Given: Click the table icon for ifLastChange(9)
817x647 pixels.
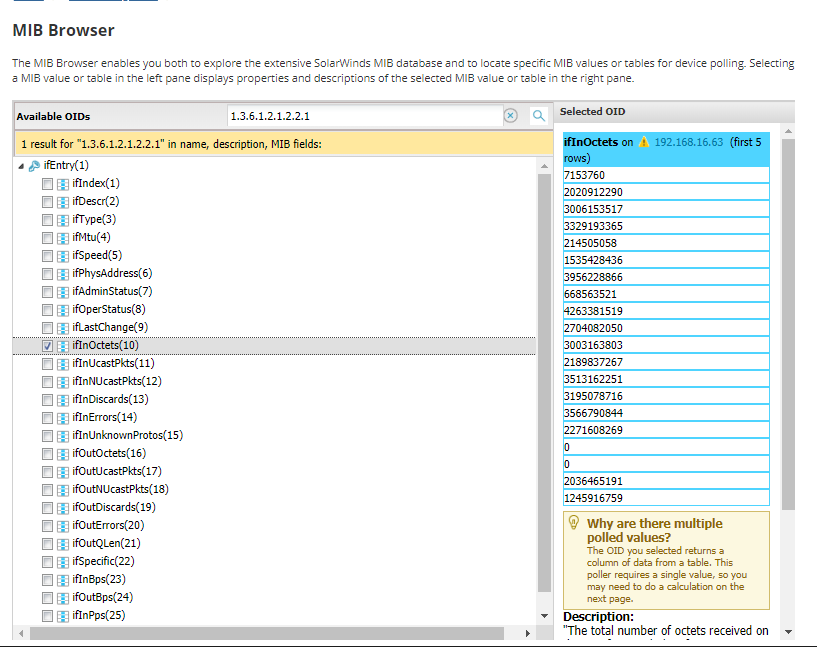Looking at the screenshot, I should click(x=63, y=328).
